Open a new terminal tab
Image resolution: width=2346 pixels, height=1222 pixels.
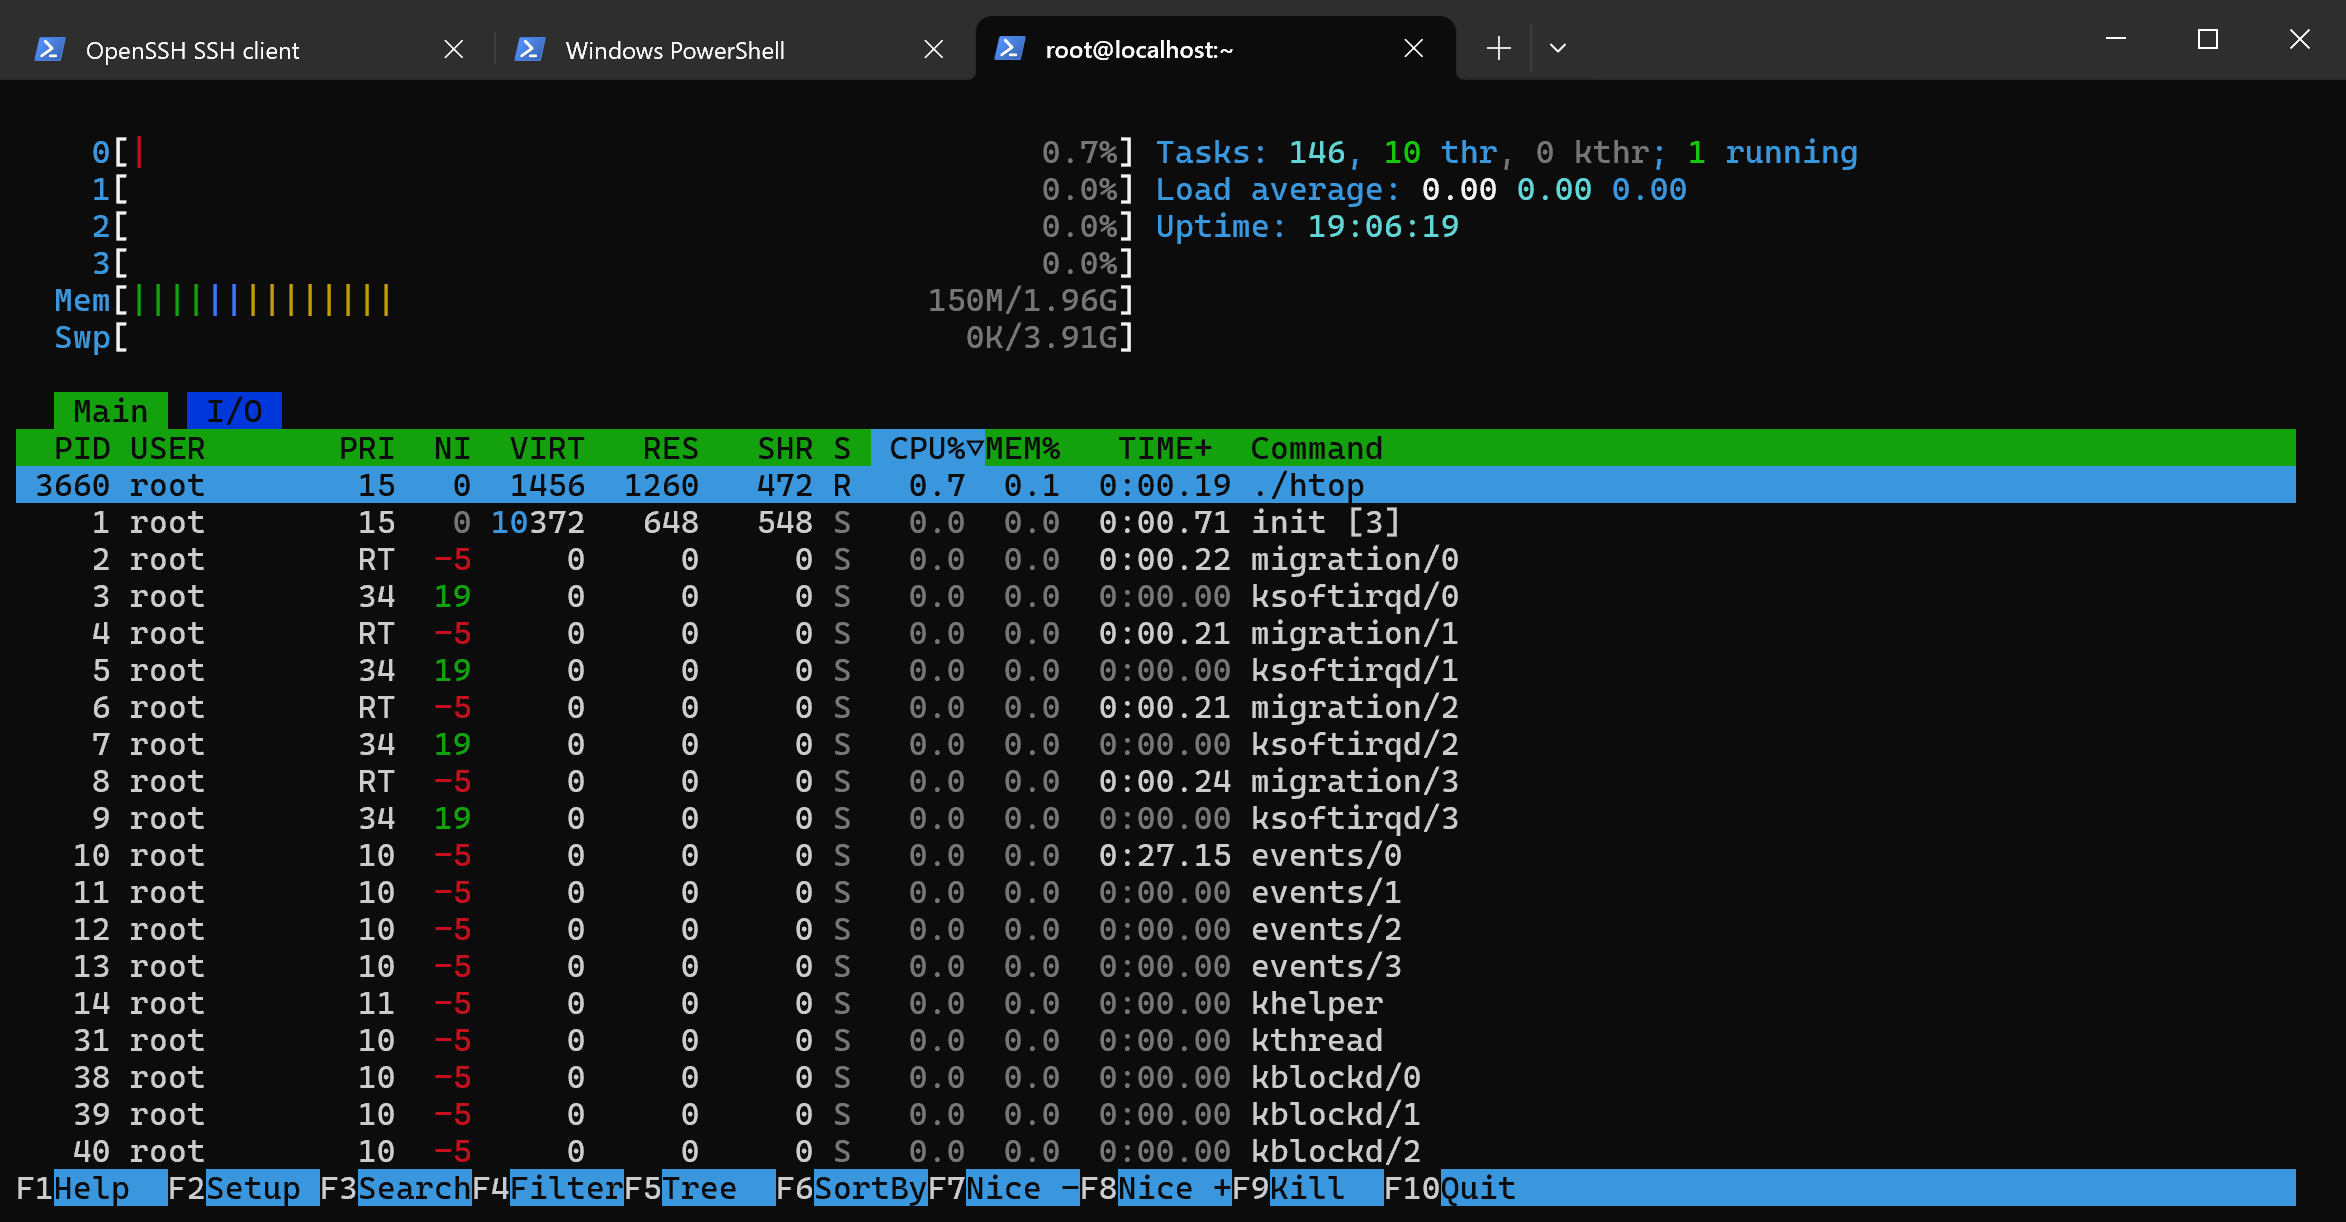pos(1497,48)
